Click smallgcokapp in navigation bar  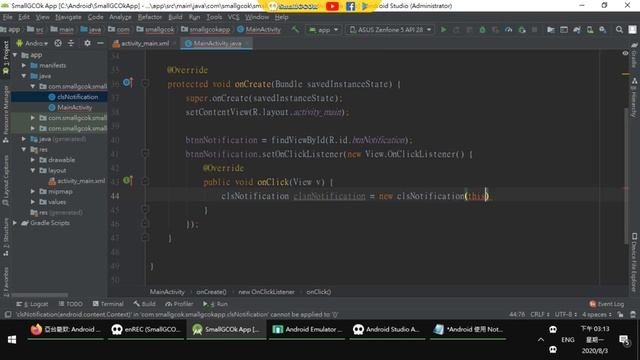206,29
